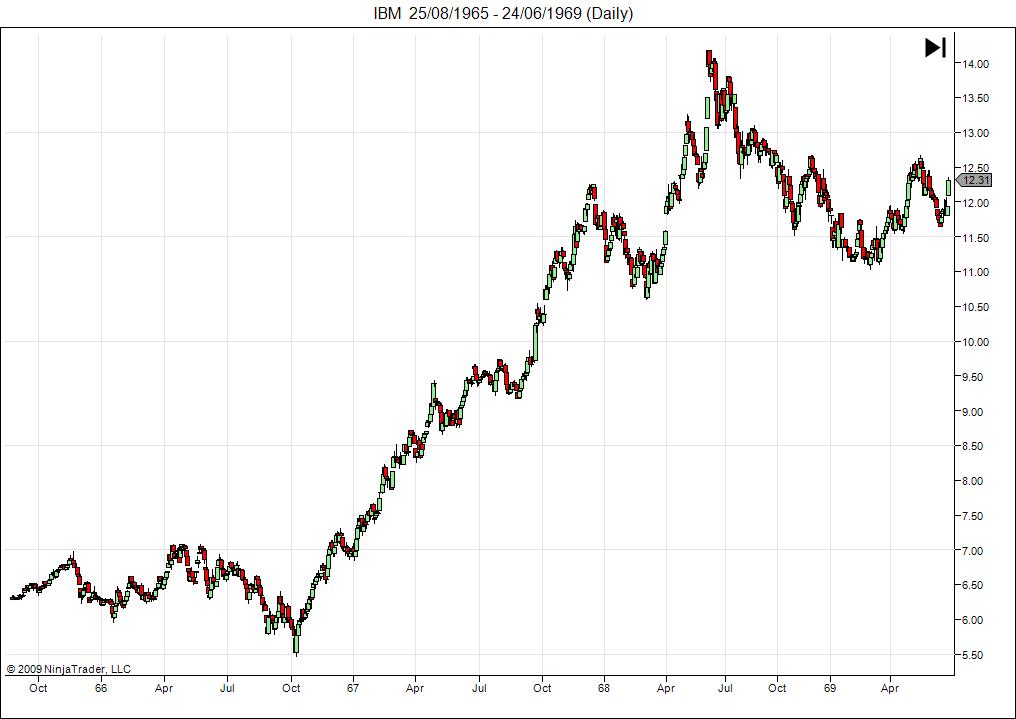Click the 13.50 price axis label
1016x719 pixels.
coord(976,98)
